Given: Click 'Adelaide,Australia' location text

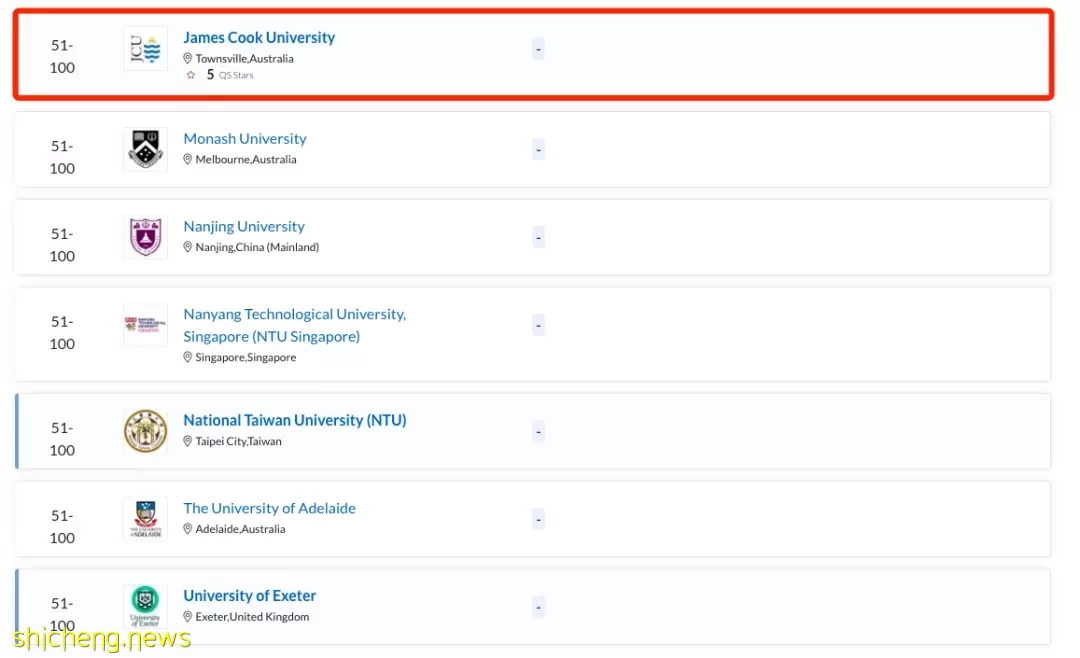Looking at the screenshot, I should coord(240,528).
